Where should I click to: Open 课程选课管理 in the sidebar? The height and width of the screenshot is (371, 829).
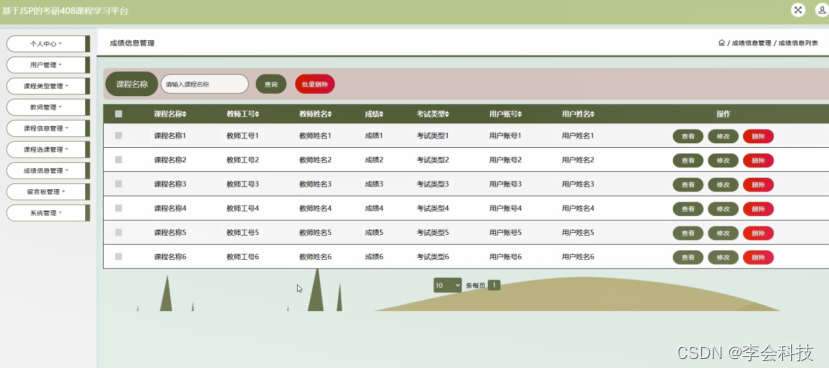coord(48,150)
